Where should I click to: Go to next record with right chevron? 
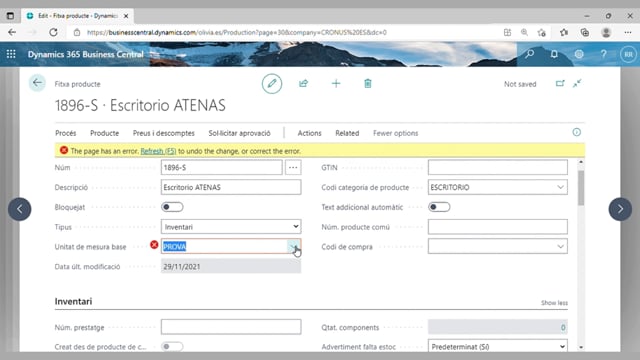point(620,209)
